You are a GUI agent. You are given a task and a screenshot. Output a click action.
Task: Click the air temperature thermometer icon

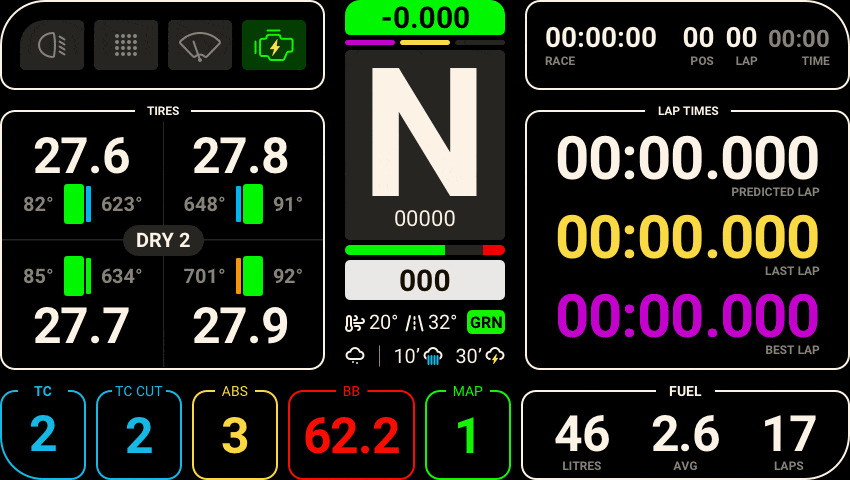pos(355,323)
